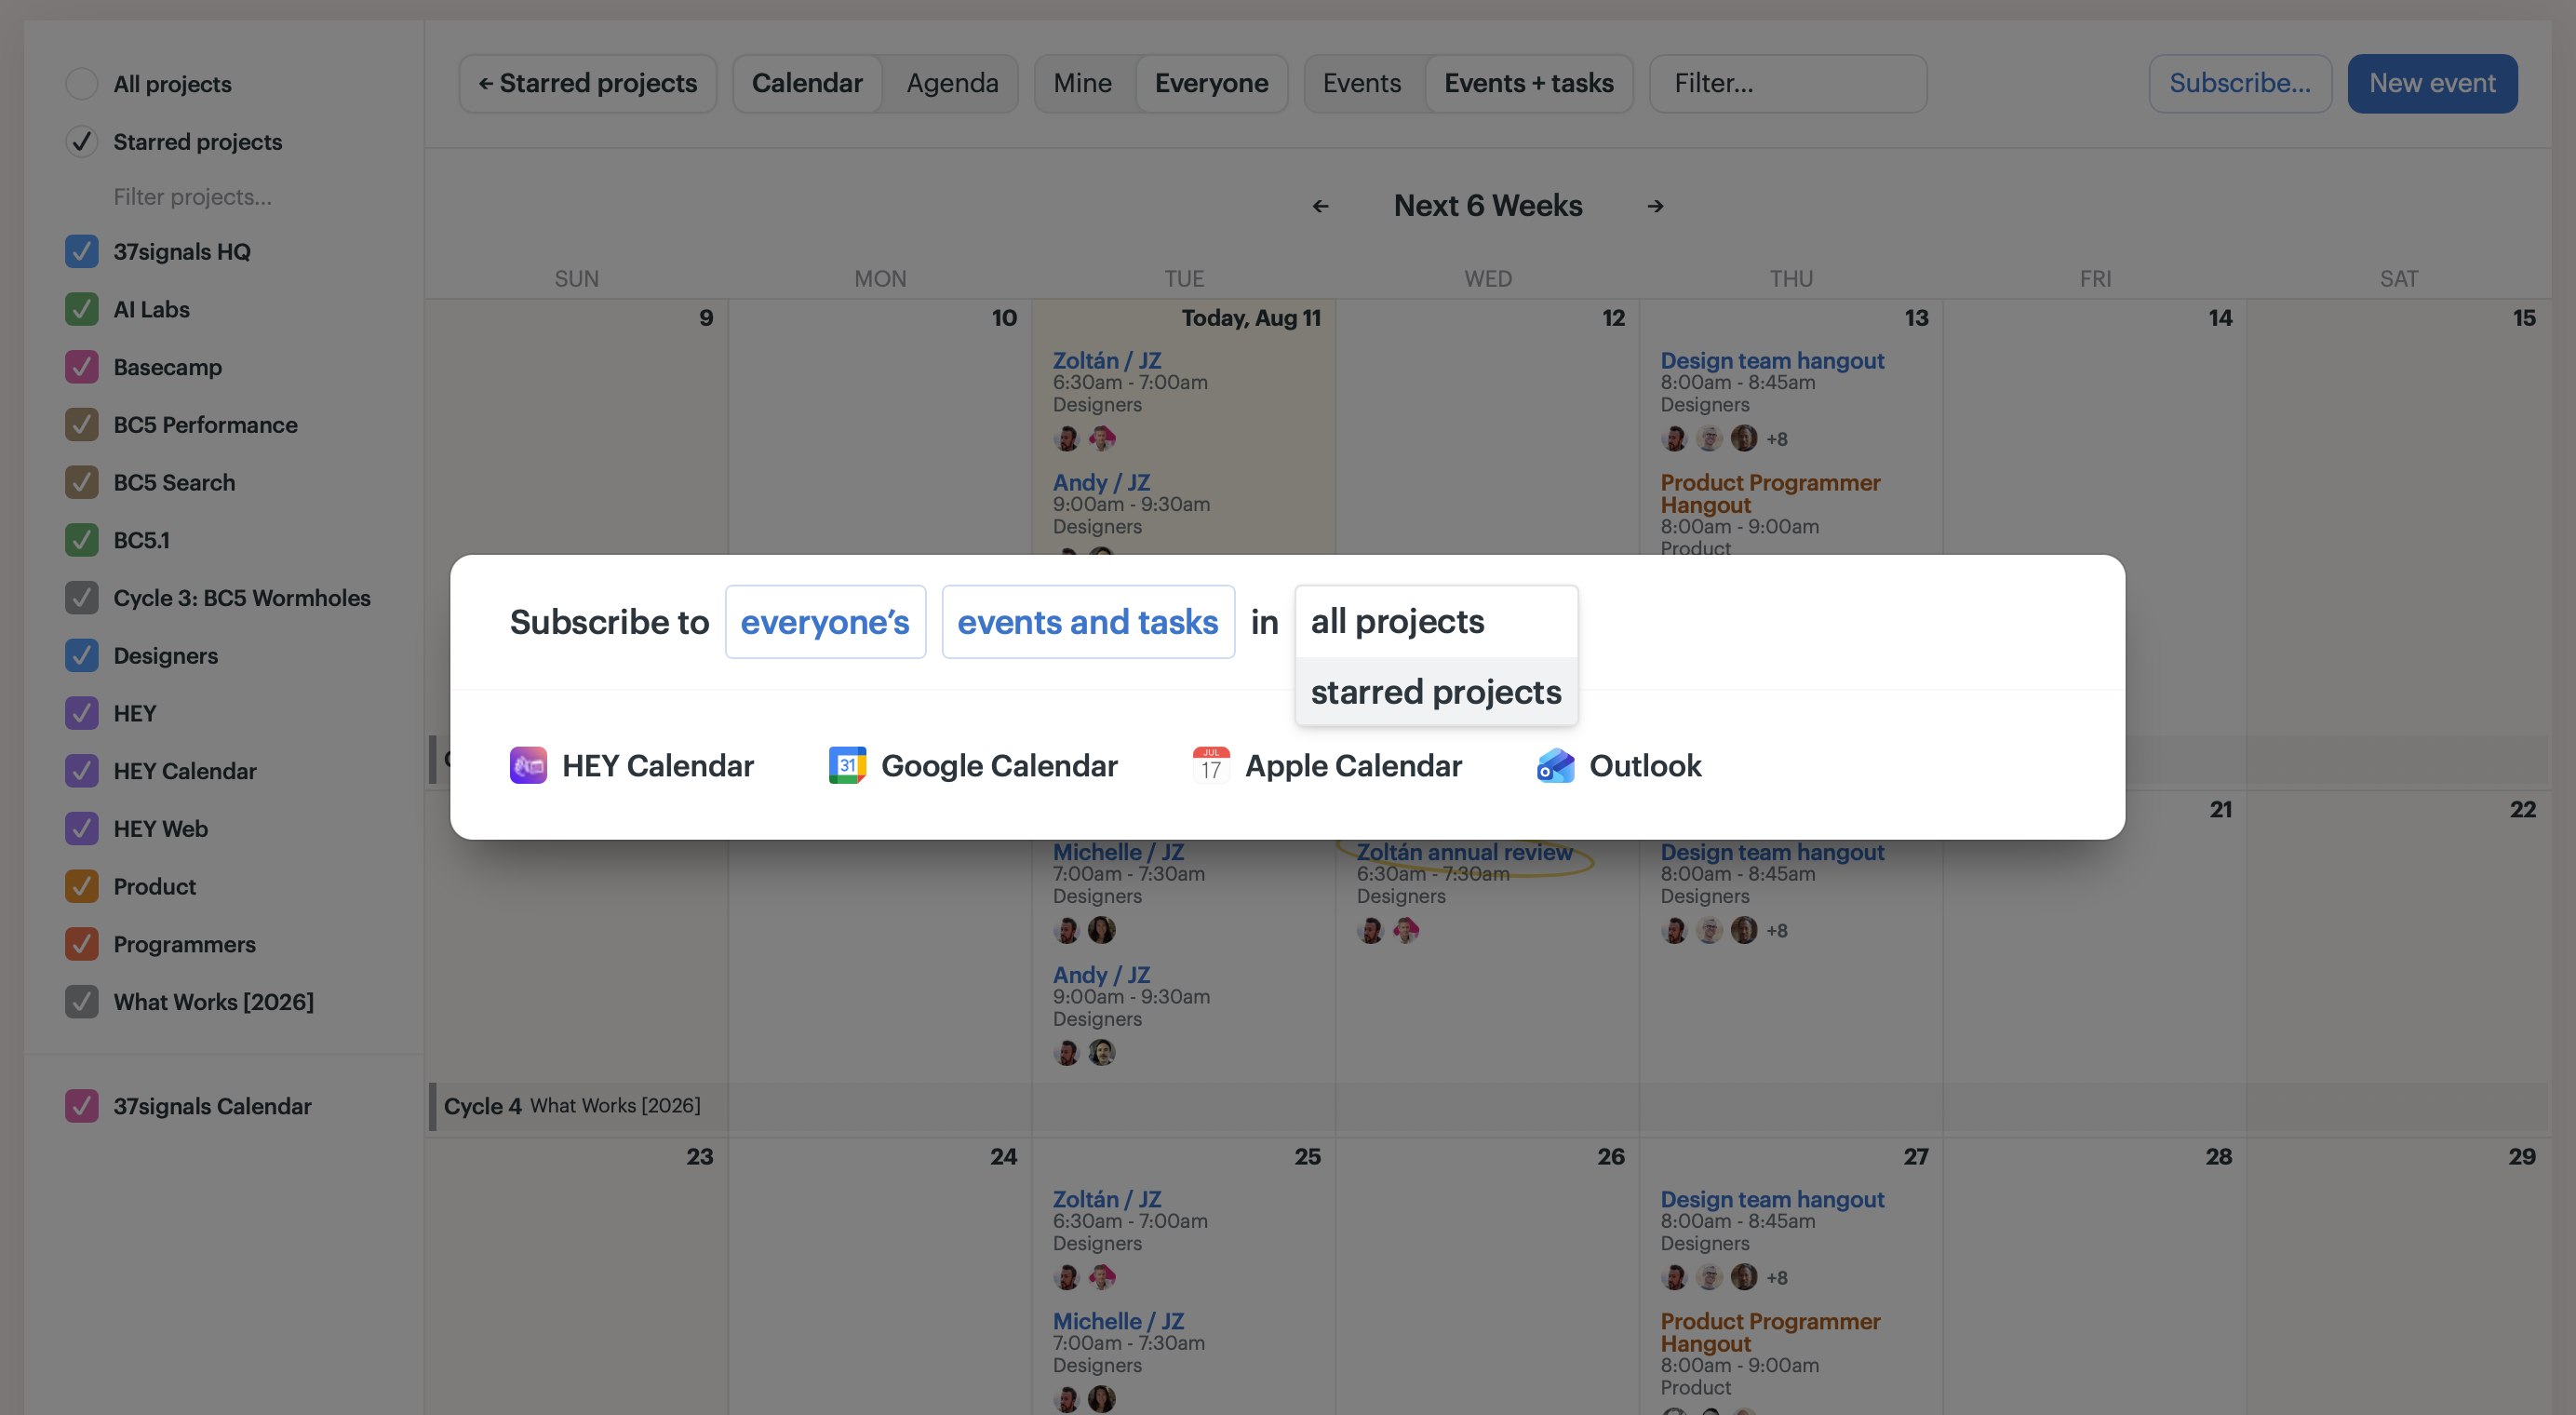Uncheck the Designers project checkbox
Screen dimensions: 2576x1415
[x=82, y=656]
